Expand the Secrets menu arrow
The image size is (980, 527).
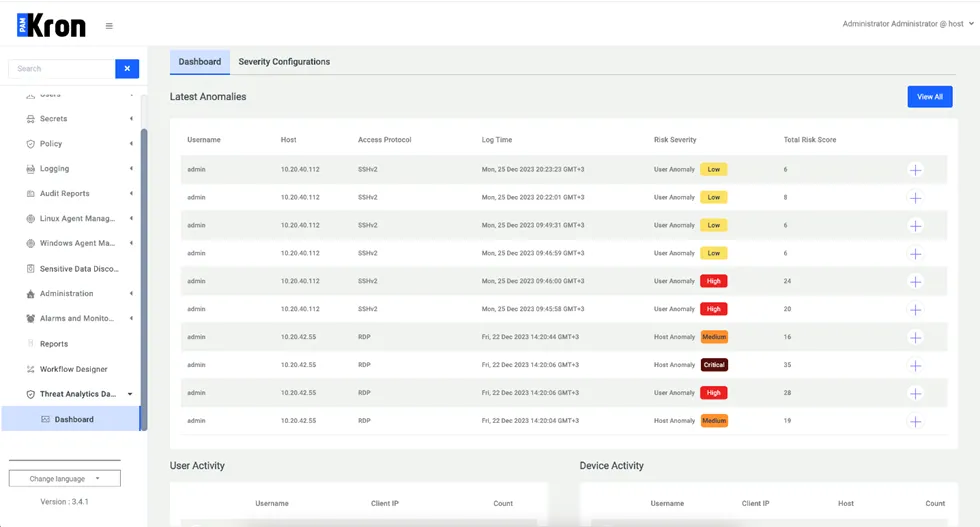131,119
